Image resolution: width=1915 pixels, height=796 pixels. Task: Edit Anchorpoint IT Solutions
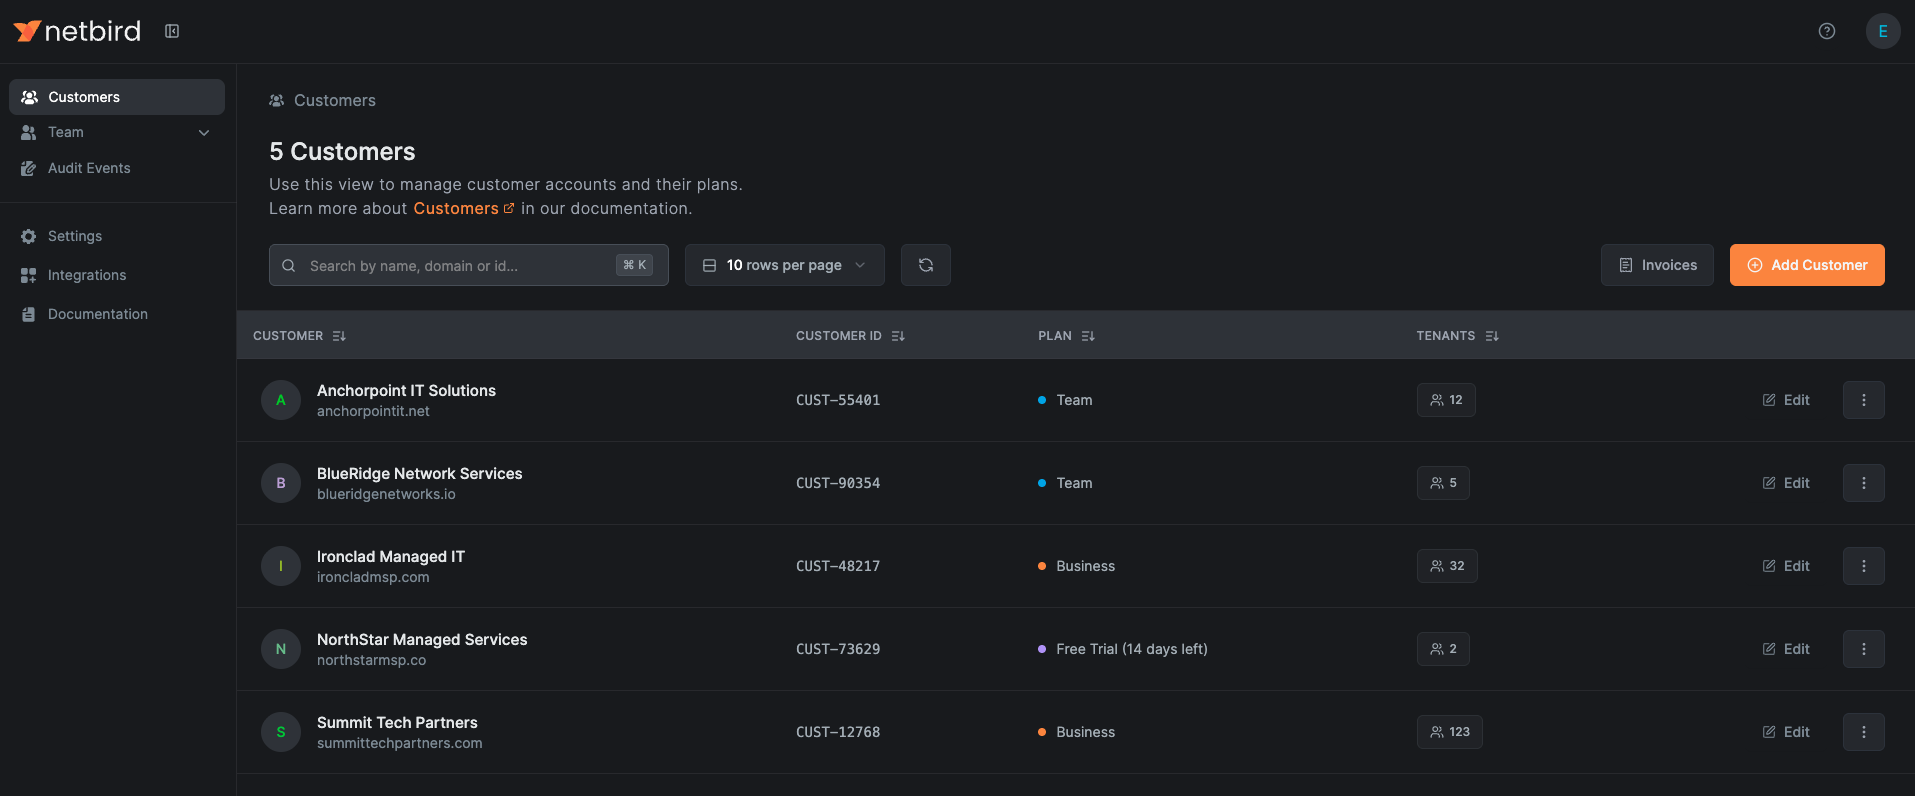1786,400
